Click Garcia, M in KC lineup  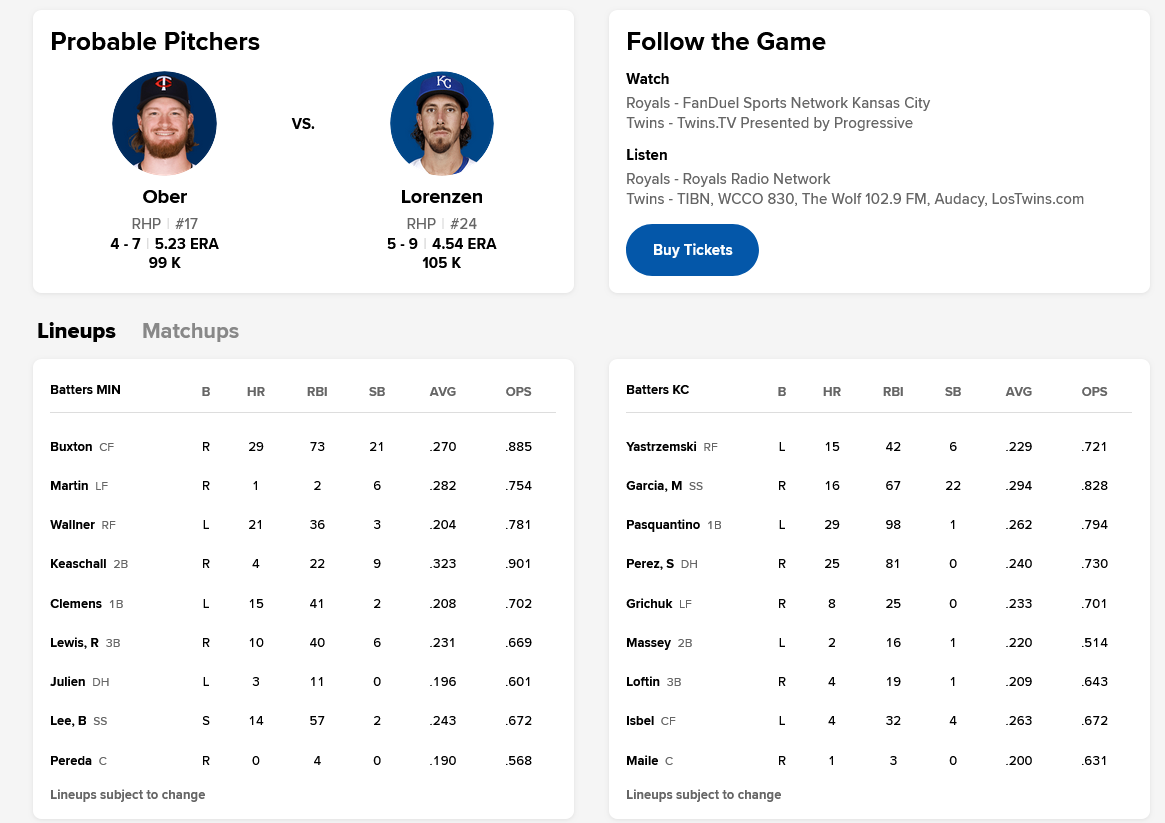click(x=654, y=486)
